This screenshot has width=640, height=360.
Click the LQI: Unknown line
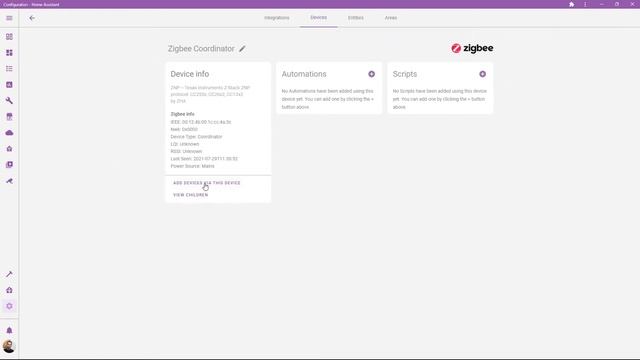185,144
